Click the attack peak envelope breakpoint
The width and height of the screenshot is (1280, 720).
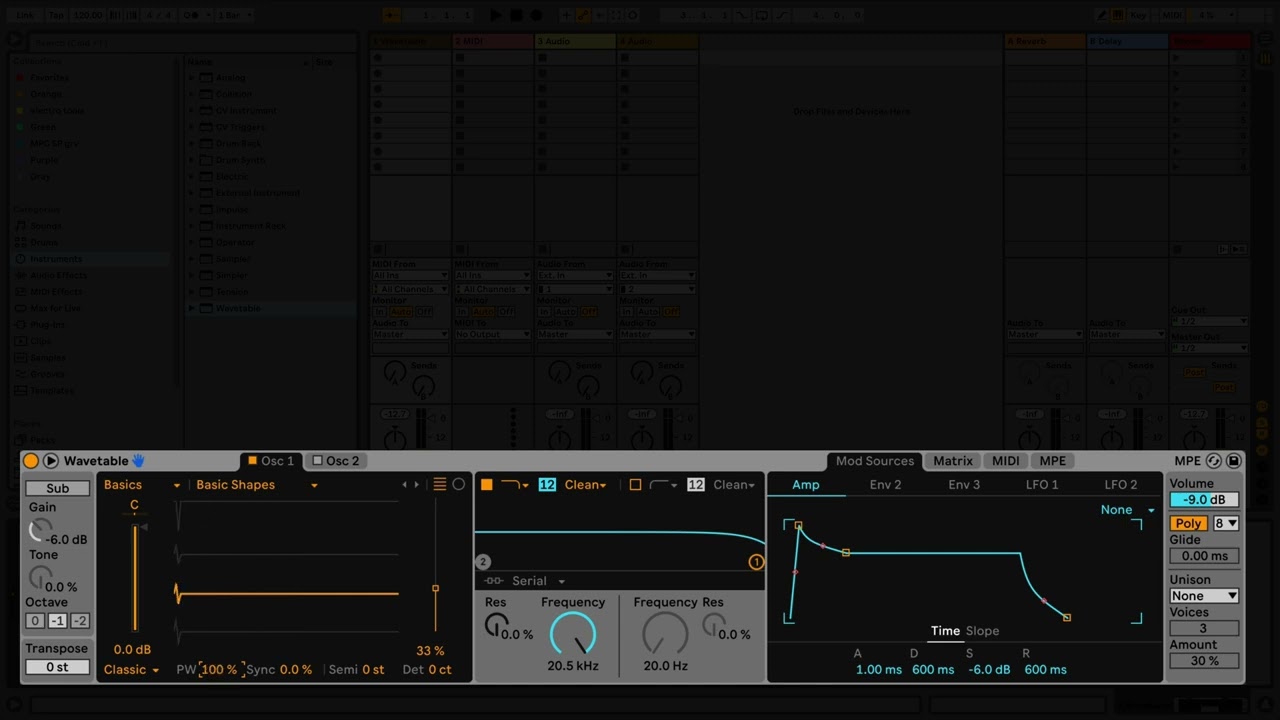[x=798, y=525]
